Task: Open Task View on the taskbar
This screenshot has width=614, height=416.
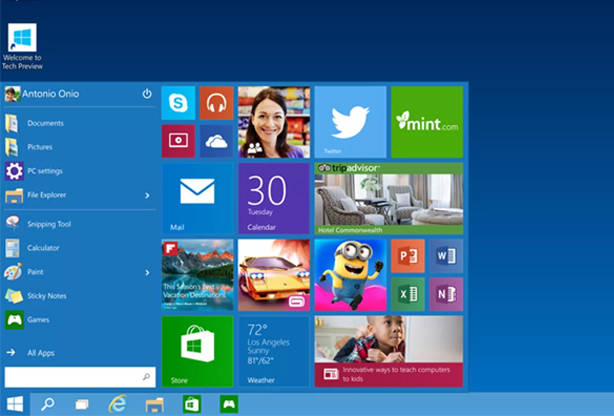Action: 82,404
